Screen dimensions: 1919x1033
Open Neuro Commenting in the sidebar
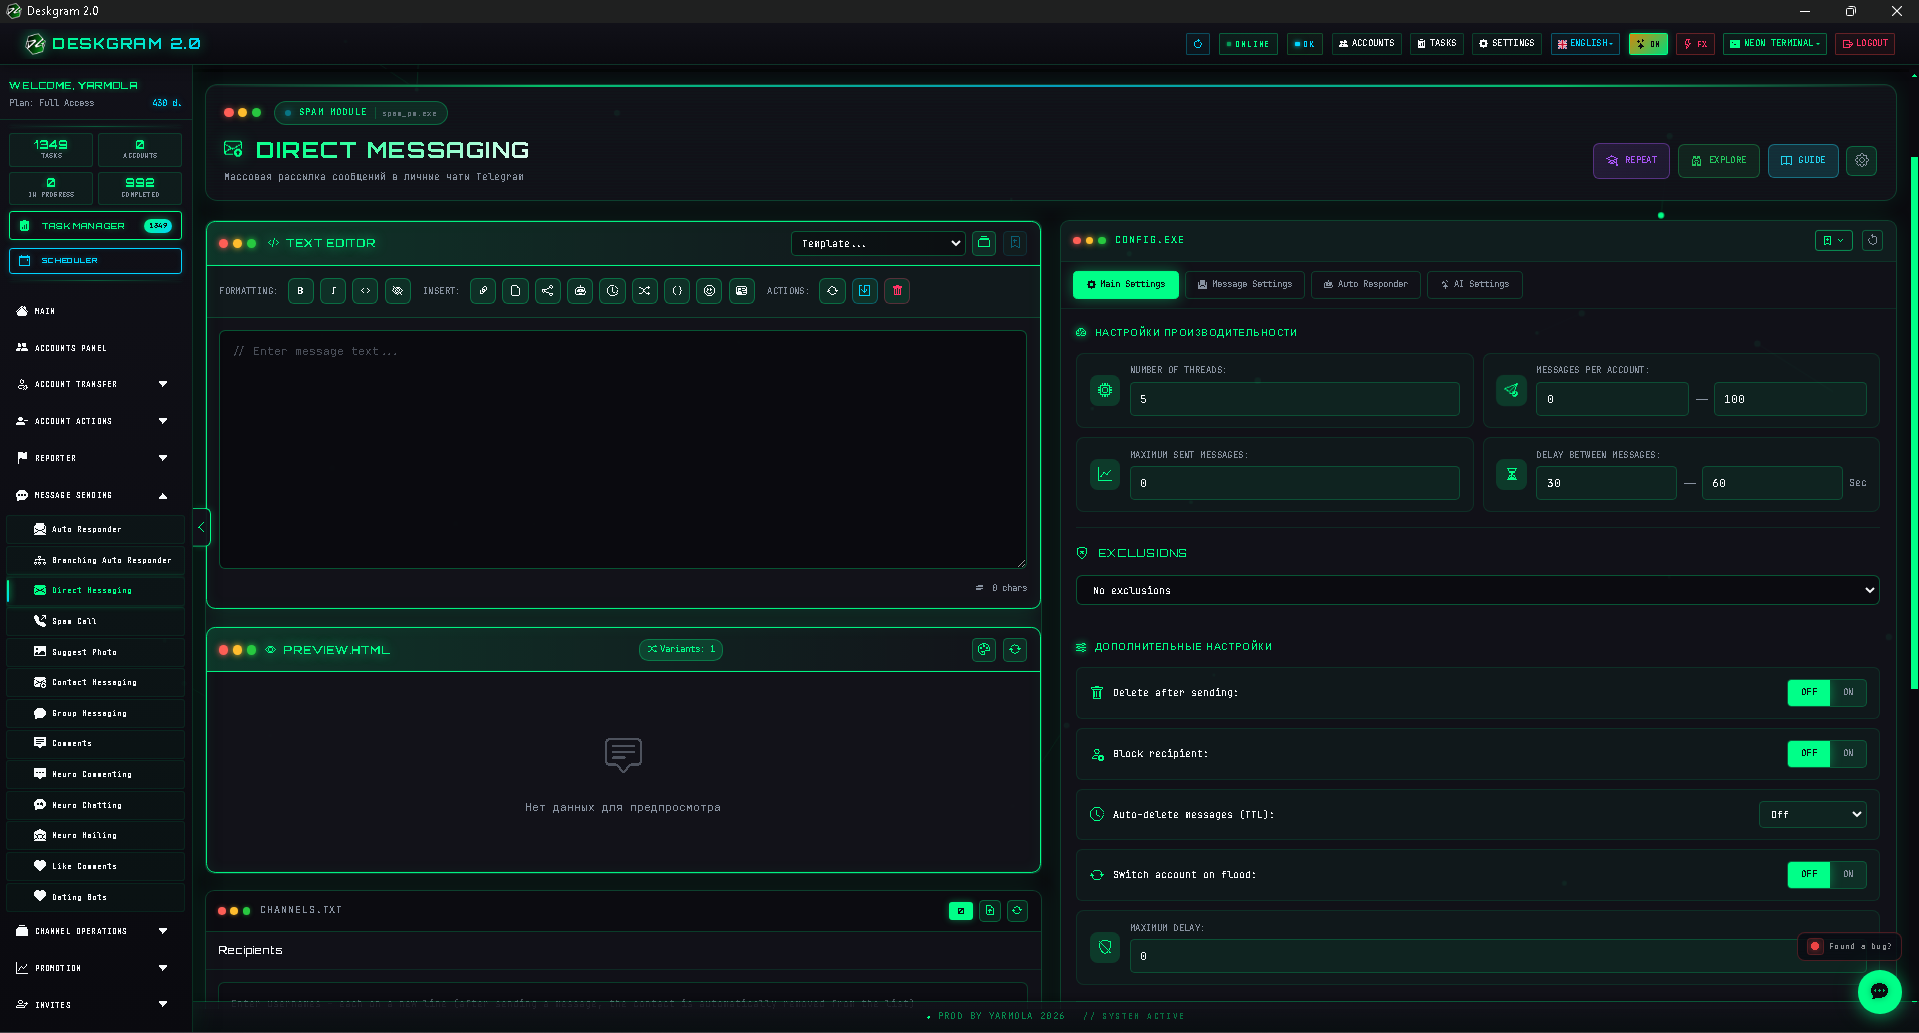tap(96, 774)
